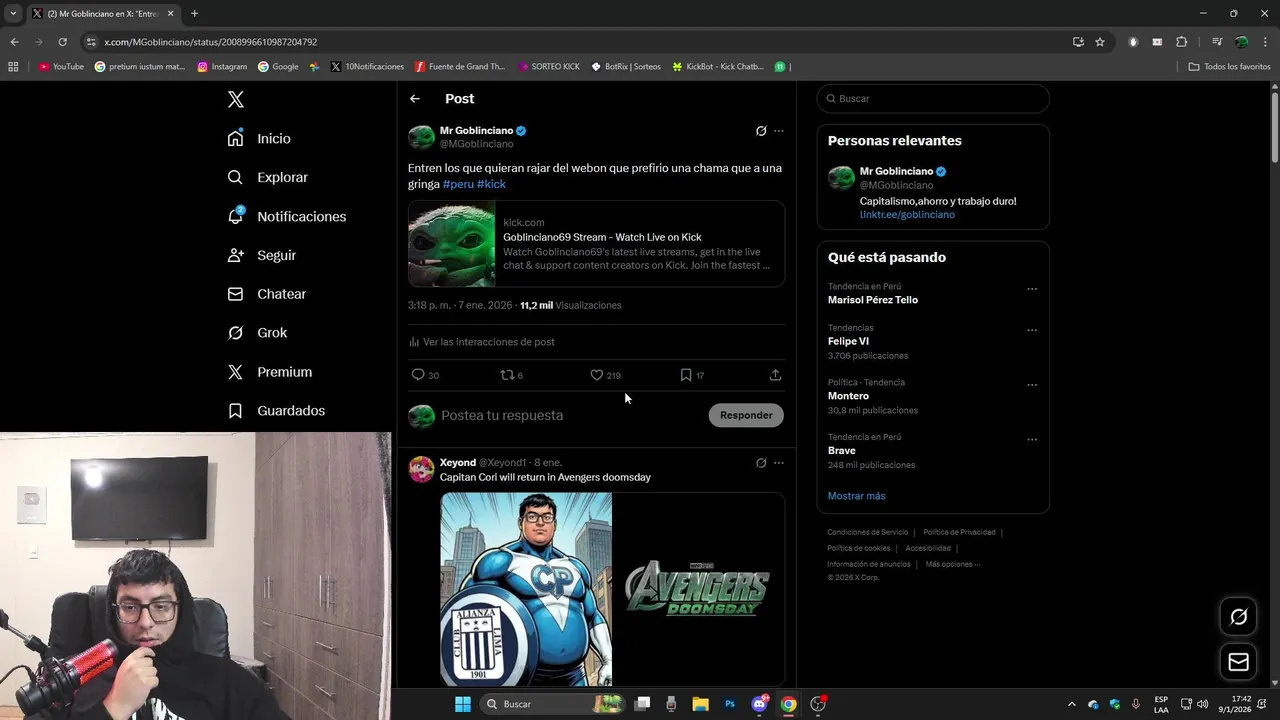
Task: Open the Instagram bookmark
Action: click(222, 67)
